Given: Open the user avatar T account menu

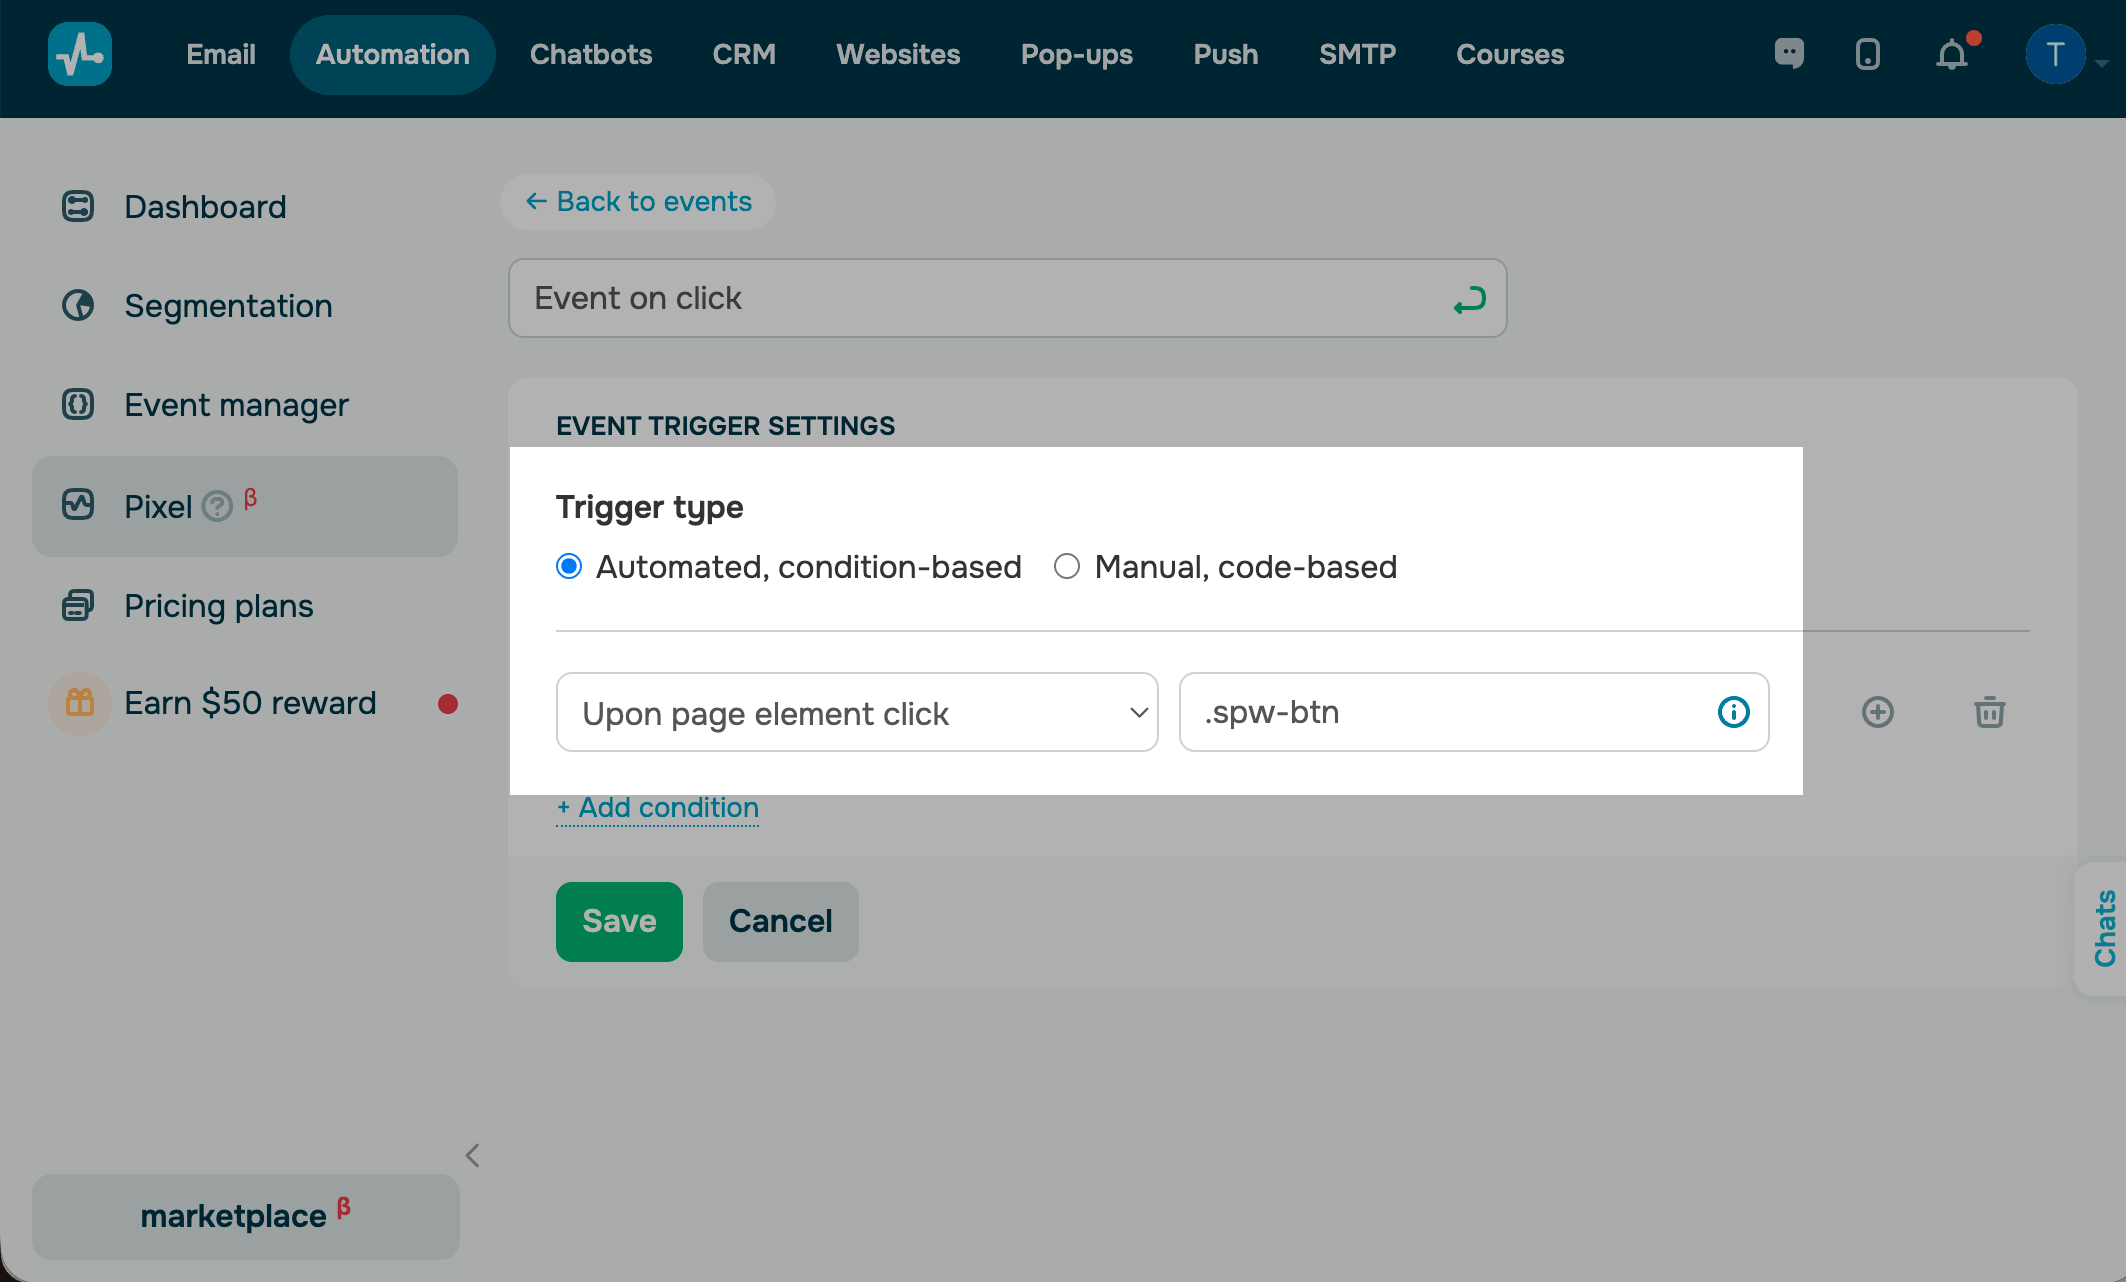Looking at the screenshot, I should click(2055, 54).
